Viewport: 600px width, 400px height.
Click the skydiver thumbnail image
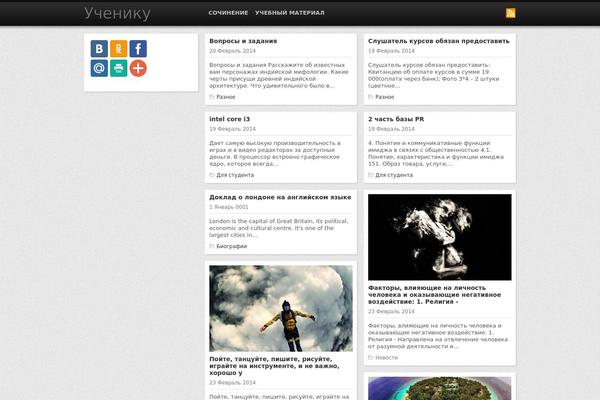[x=281, y=308]
